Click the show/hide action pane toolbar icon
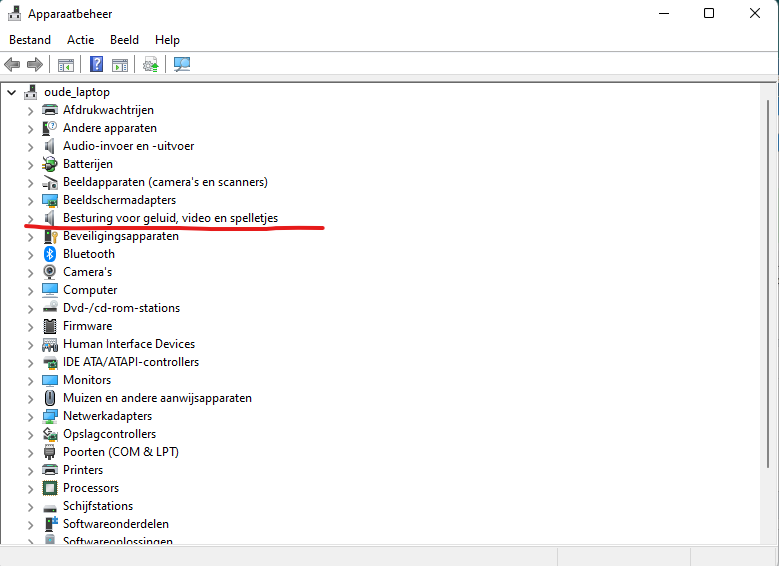The image size is (779, 566). [120, 65]
